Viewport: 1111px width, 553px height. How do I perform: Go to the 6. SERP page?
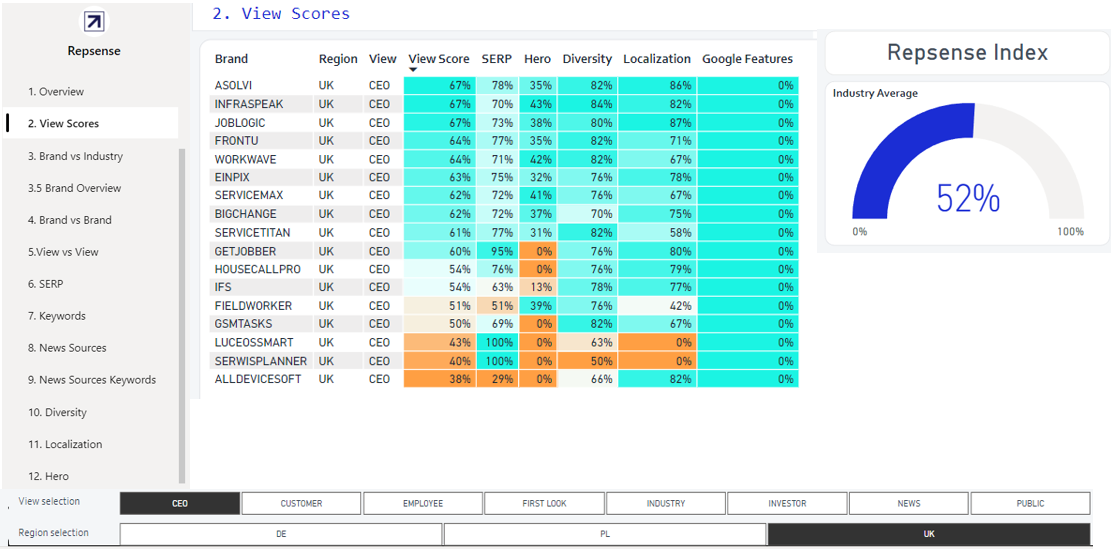[46, 284]
